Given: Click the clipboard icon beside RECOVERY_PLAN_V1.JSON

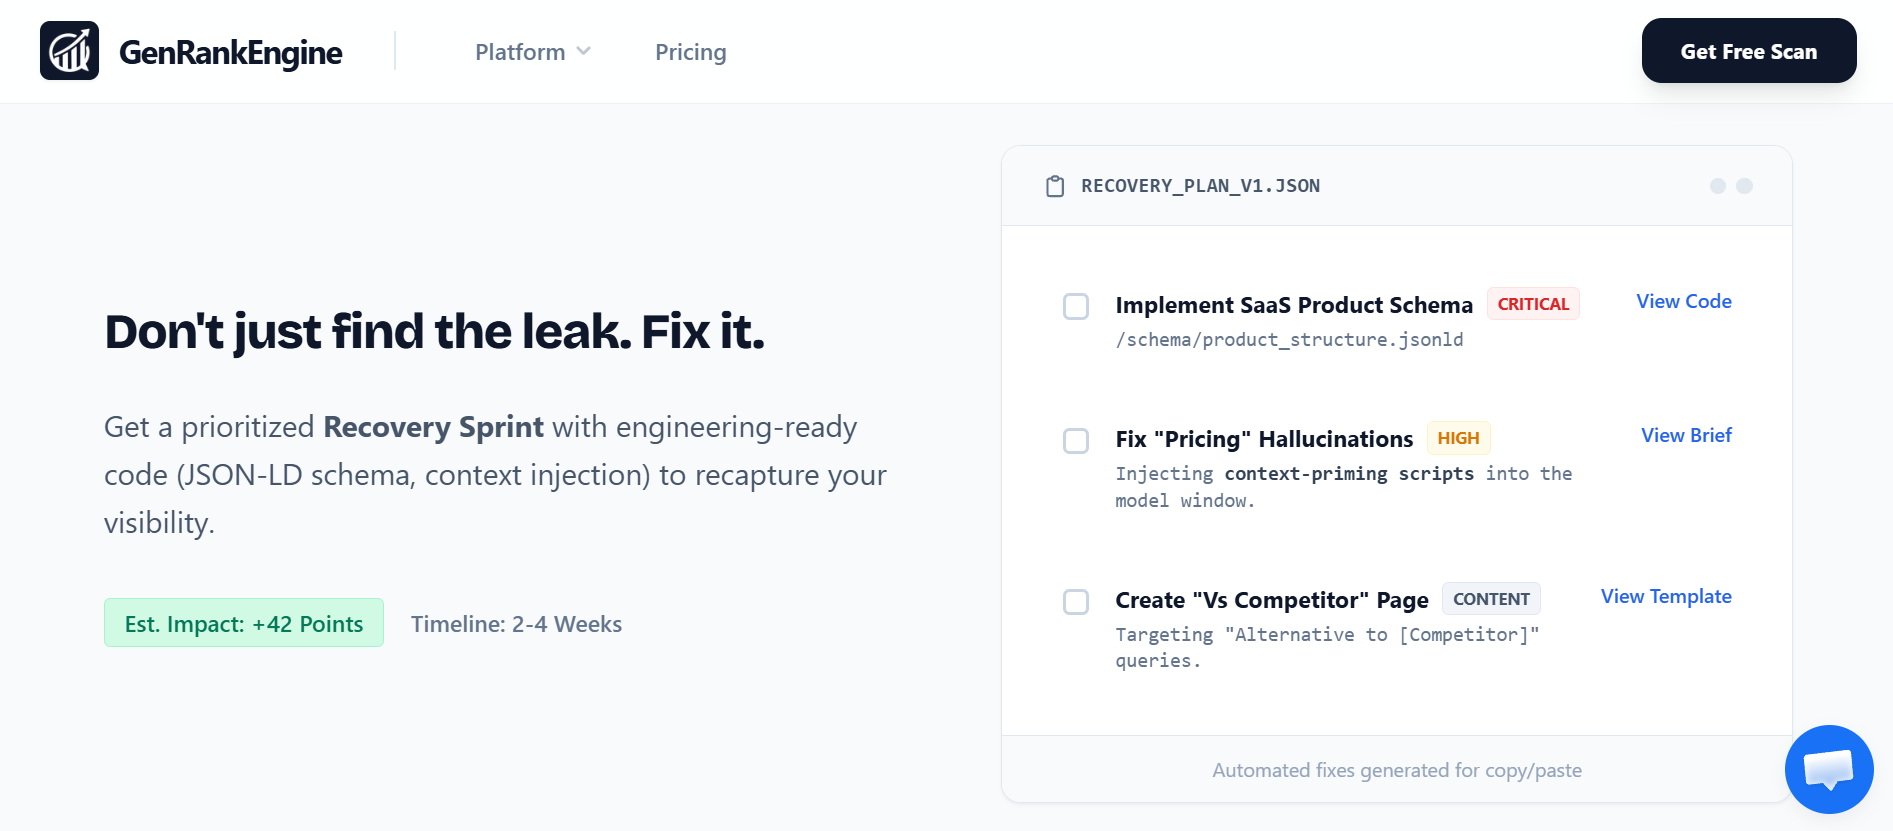Looking at the screenshot, I should pos(1055,185).
